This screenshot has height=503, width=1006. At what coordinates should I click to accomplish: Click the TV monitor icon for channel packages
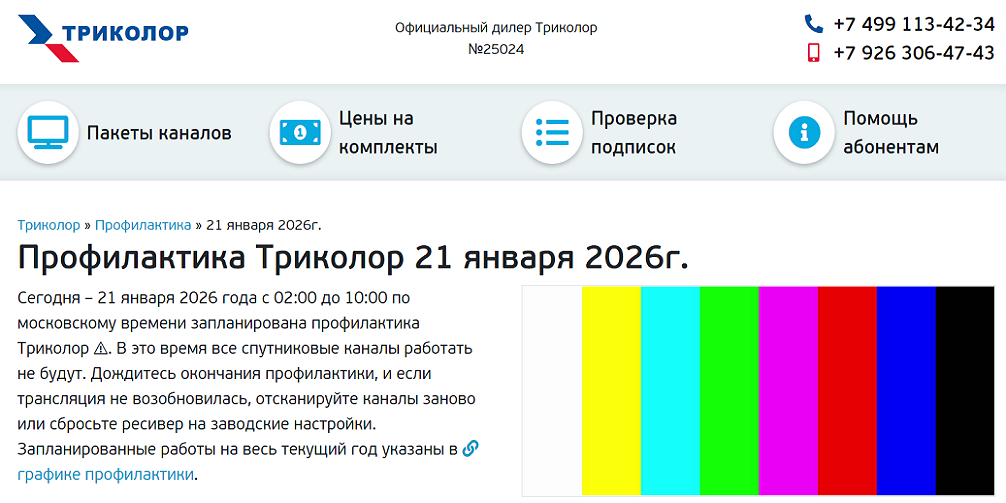point(48,132)
